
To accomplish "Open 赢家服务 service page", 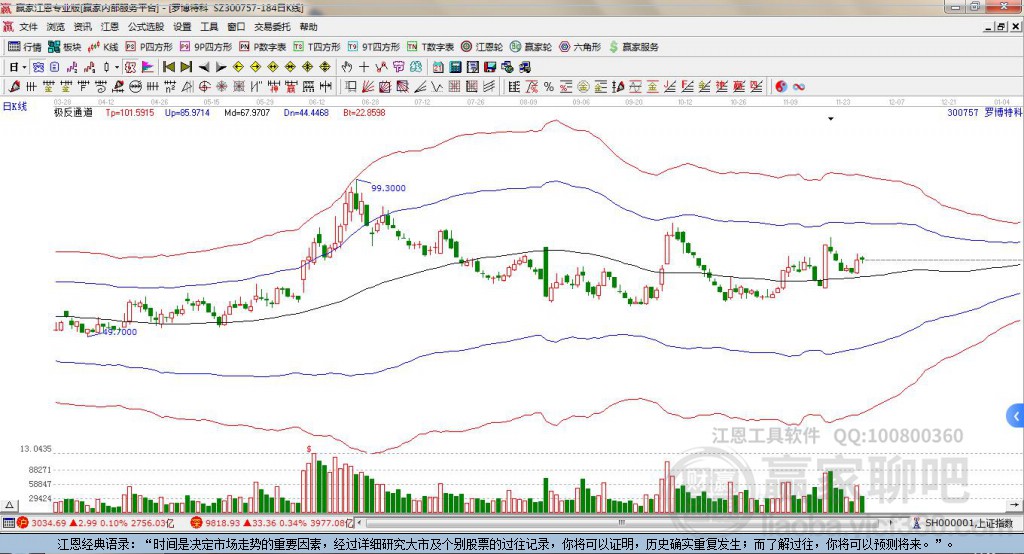I will point(633,47).
